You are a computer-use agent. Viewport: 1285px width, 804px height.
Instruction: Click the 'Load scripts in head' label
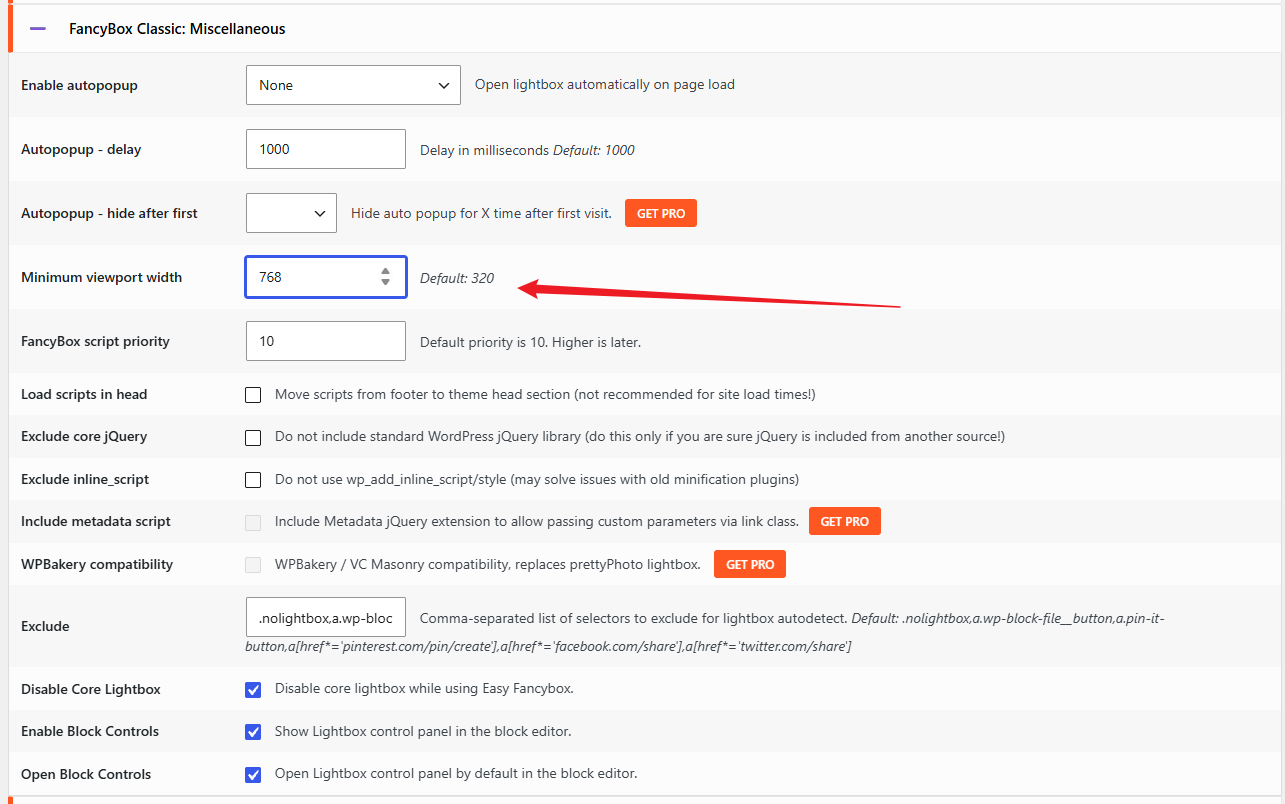click(x=84, y=394)
